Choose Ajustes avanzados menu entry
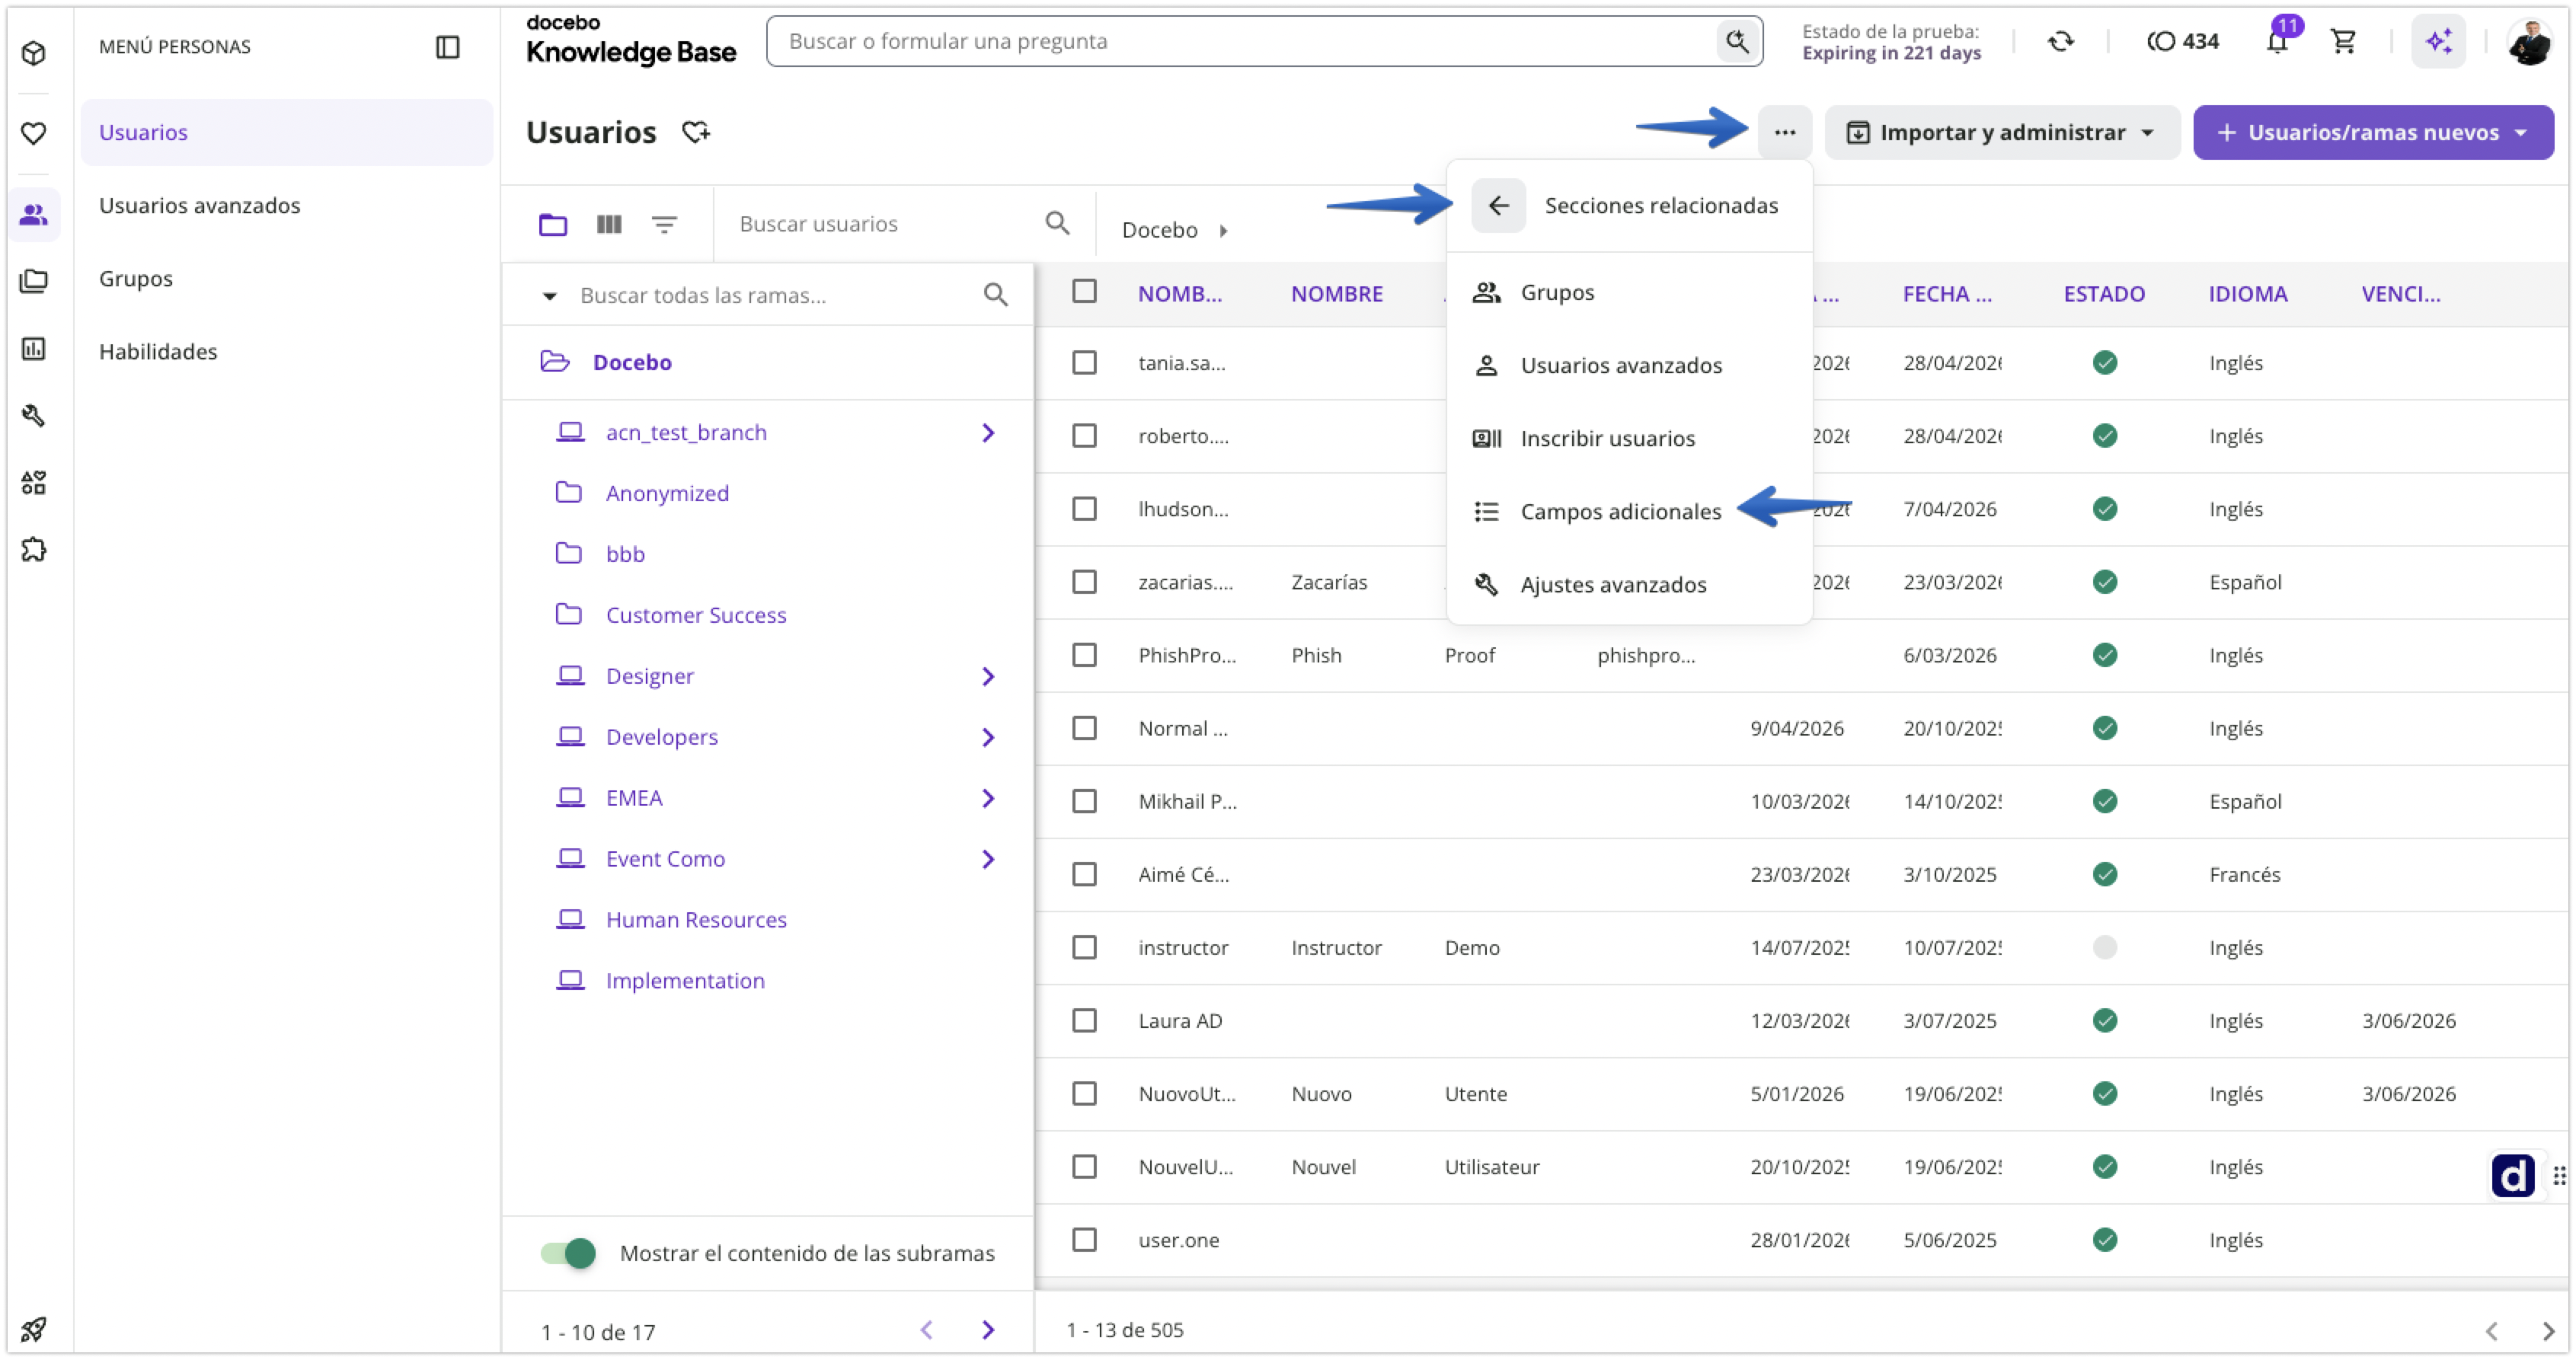 point(1629,584)
